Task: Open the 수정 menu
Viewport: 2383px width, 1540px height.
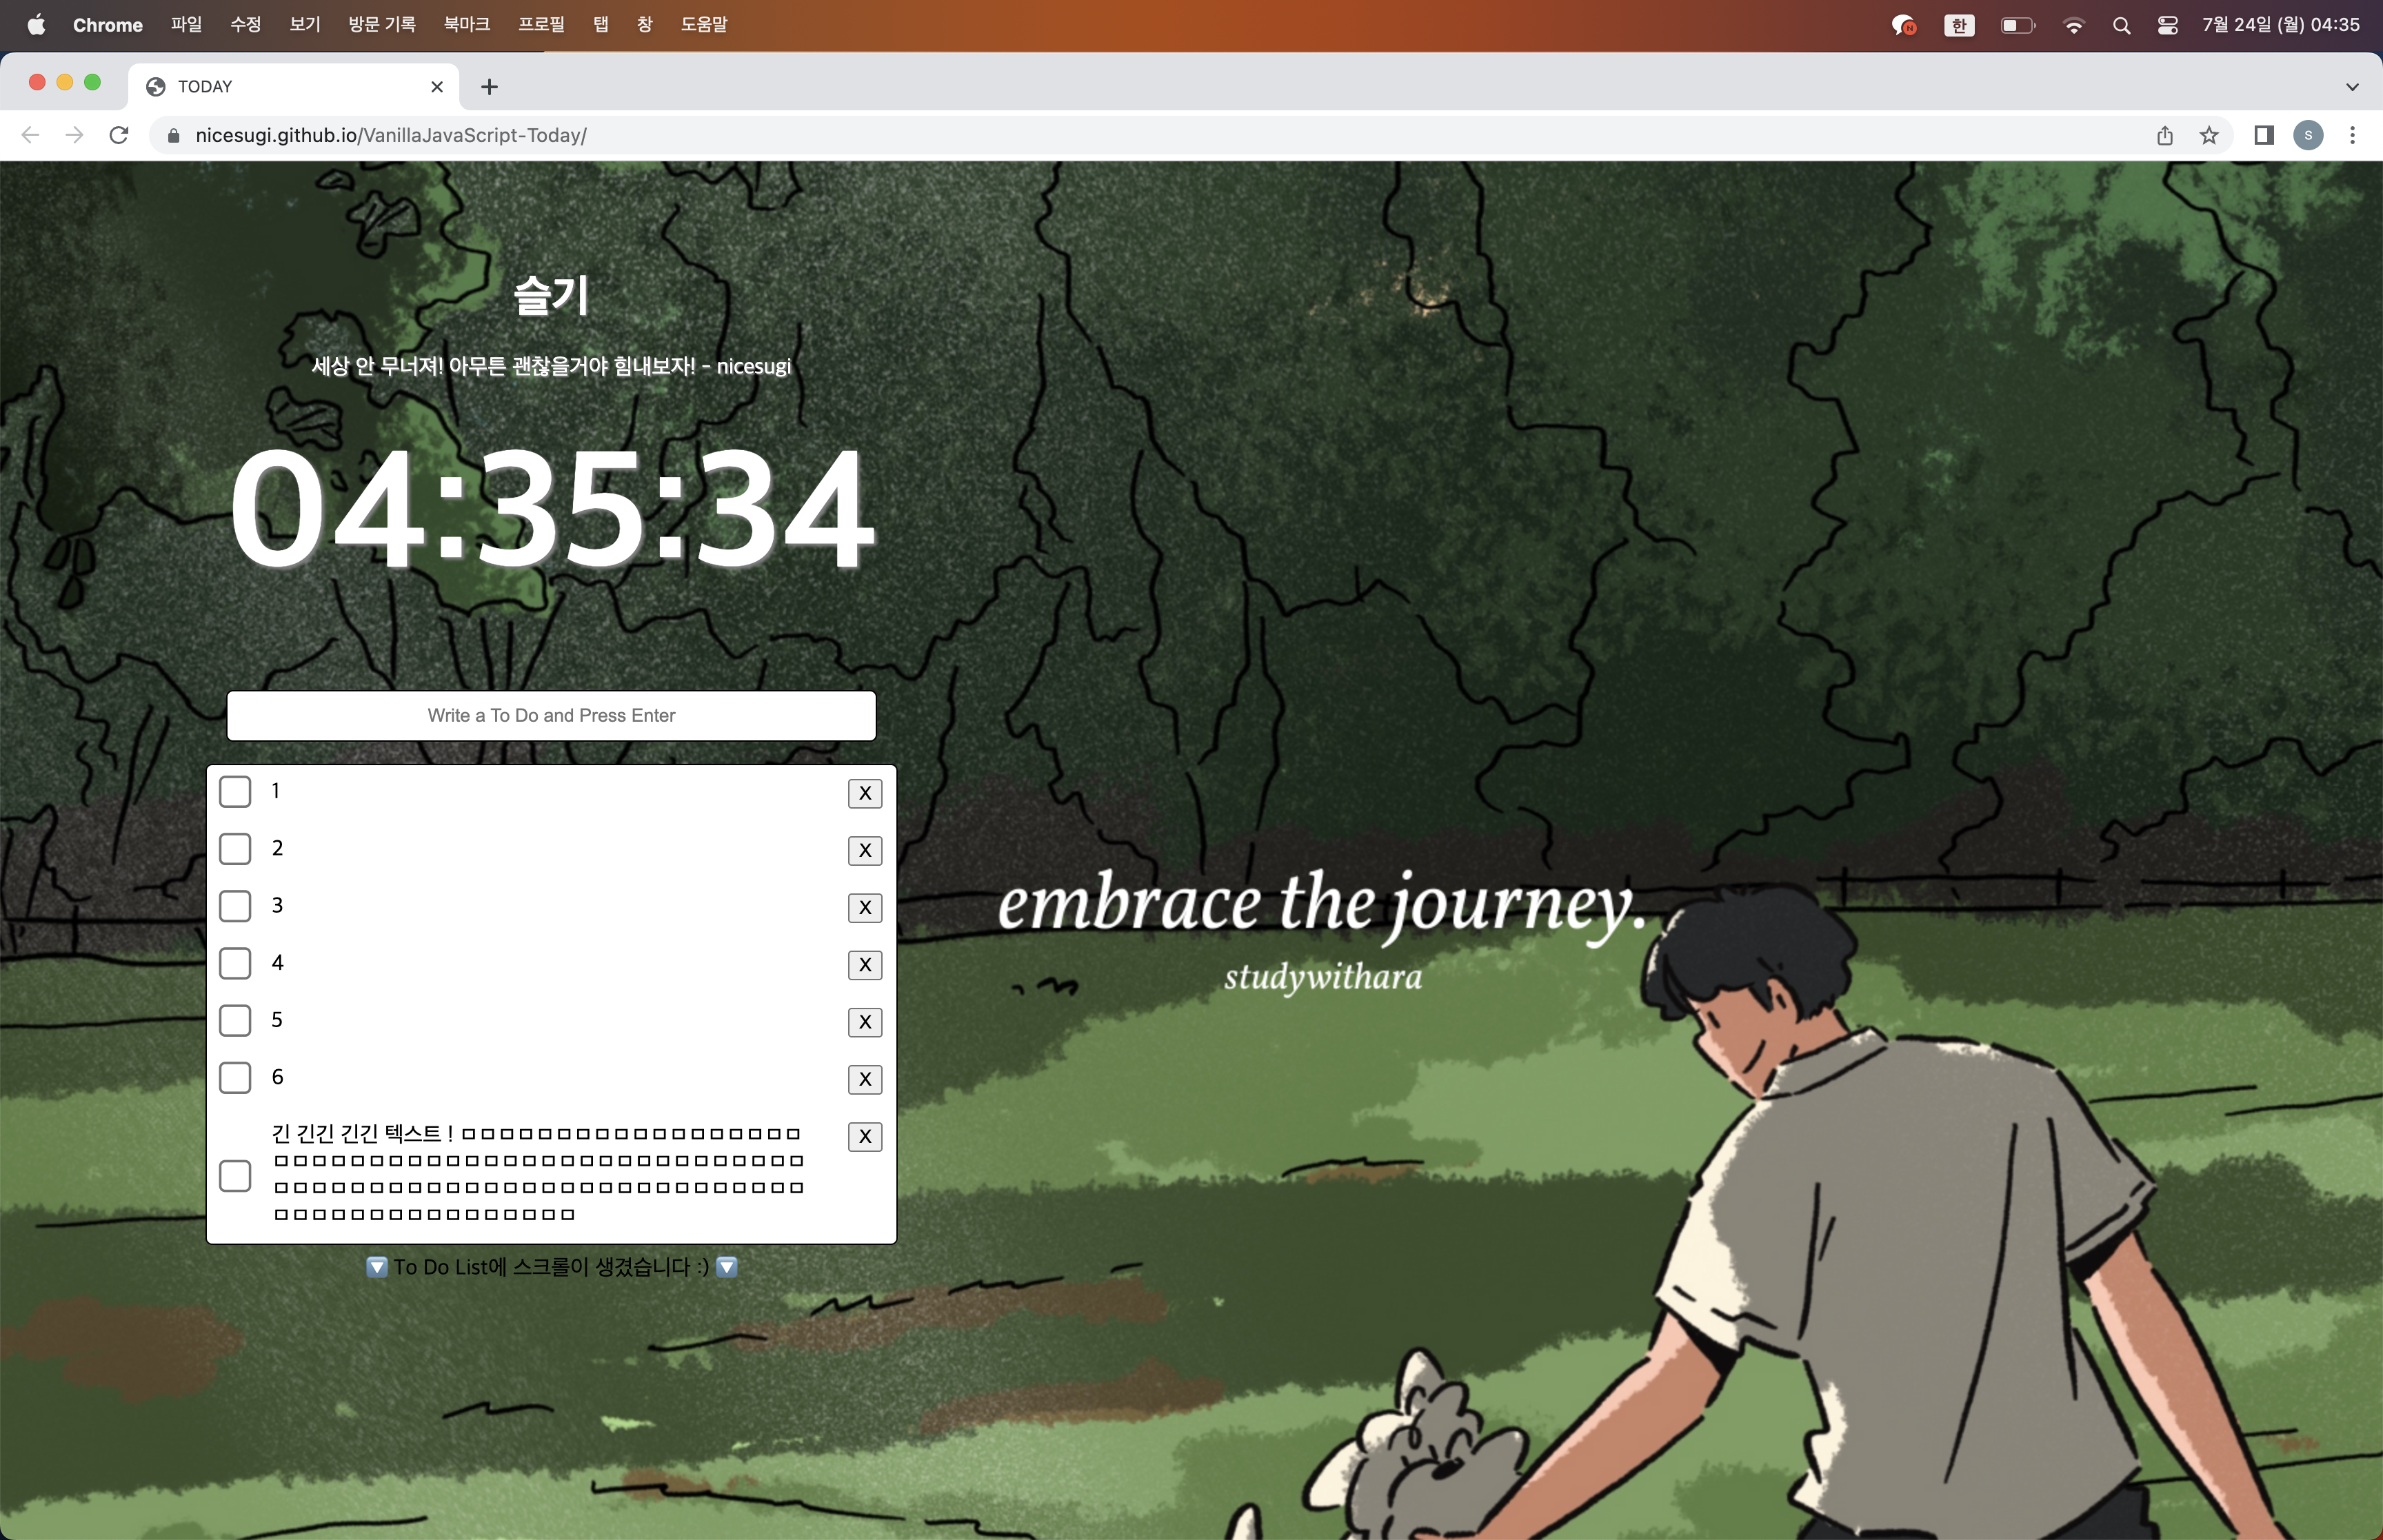Action: pos(245,25)
